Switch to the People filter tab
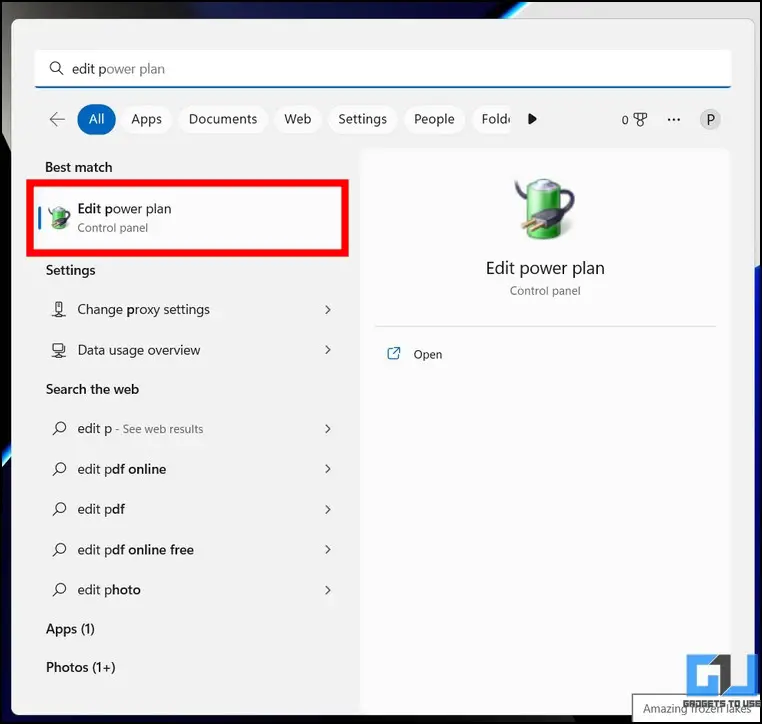 click(x=434, y=119)
